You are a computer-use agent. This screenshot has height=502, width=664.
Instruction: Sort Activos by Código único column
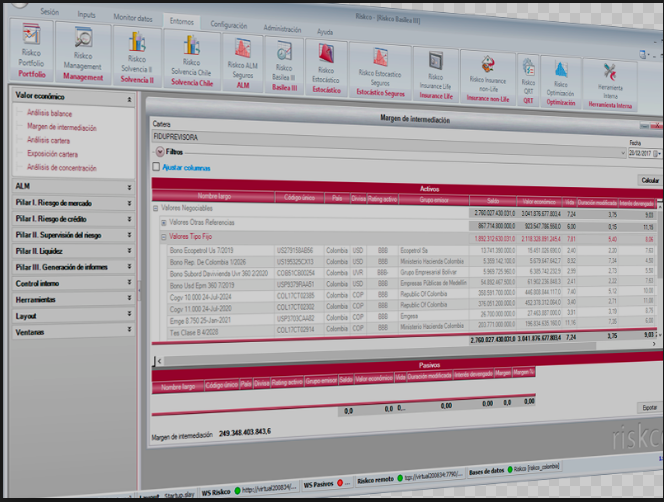[299, 197]
